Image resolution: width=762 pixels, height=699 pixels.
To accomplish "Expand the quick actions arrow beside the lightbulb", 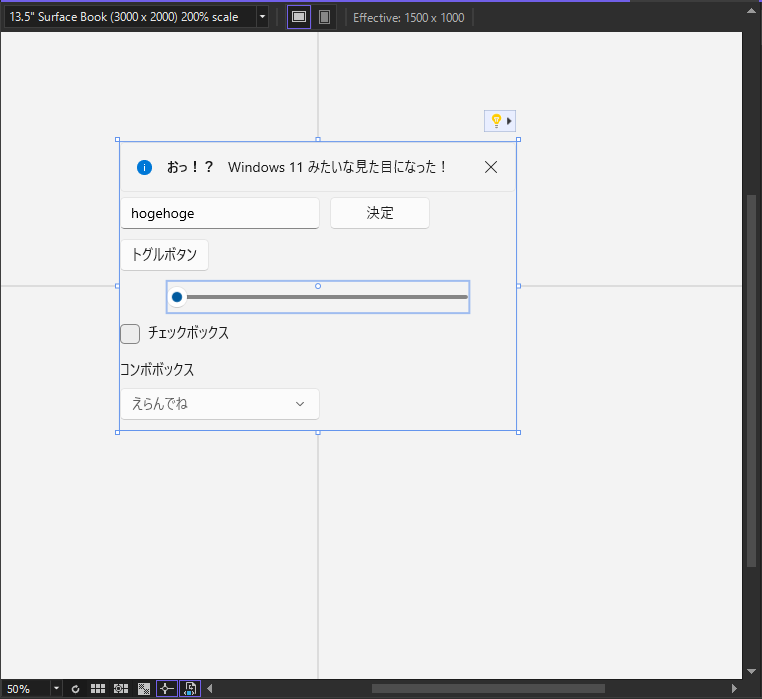I will coord(509,121).
